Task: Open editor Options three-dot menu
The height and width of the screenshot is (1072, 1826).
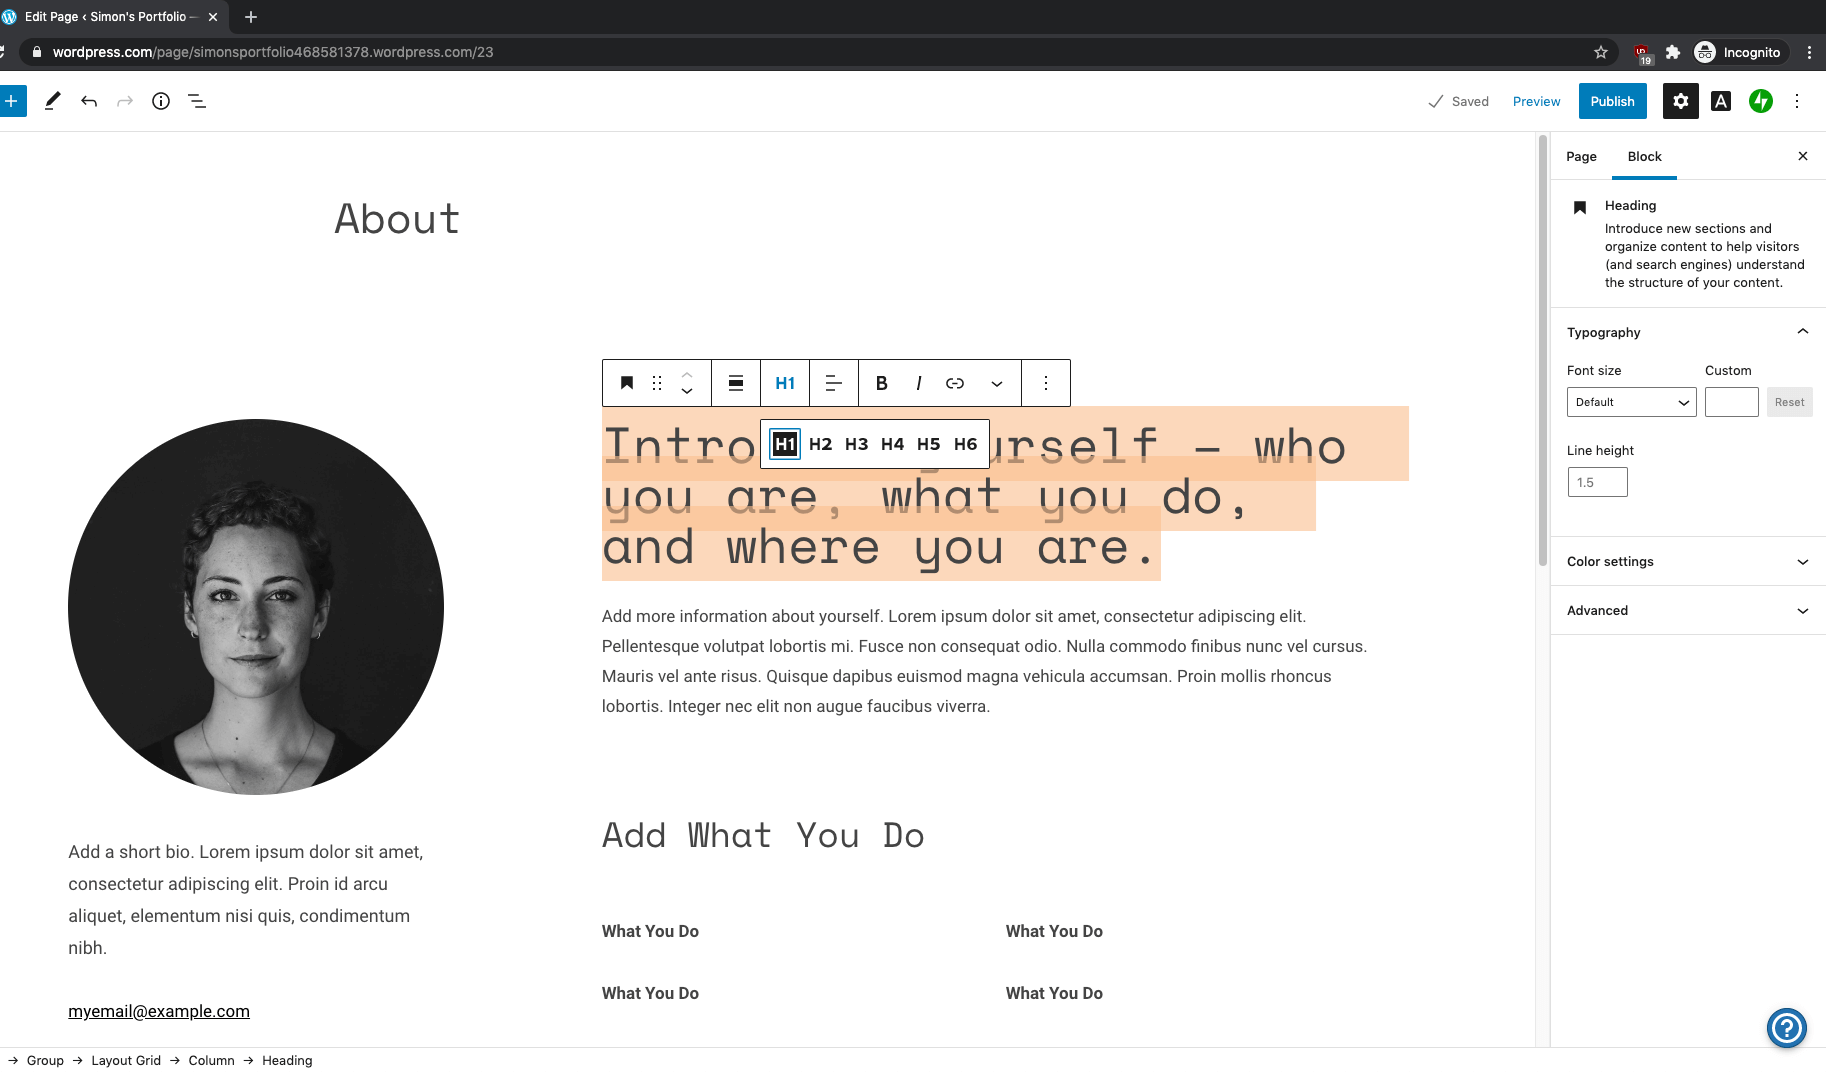Action: click(1797, 101)
